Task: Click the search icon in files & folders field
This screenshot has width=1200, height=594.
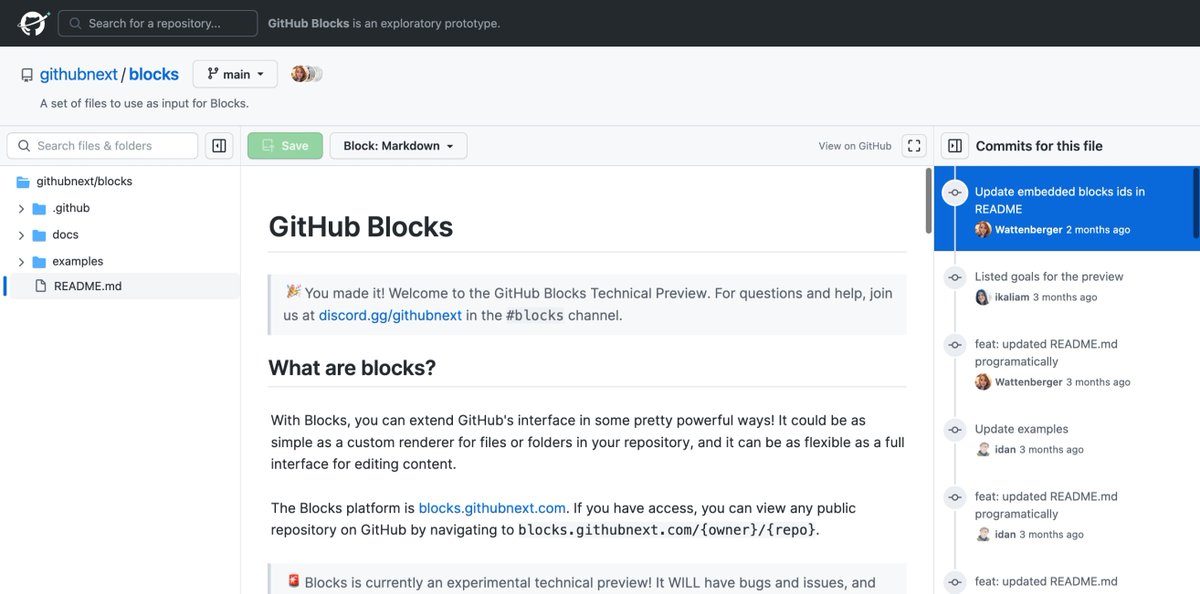Action: [x=24, y=146]
